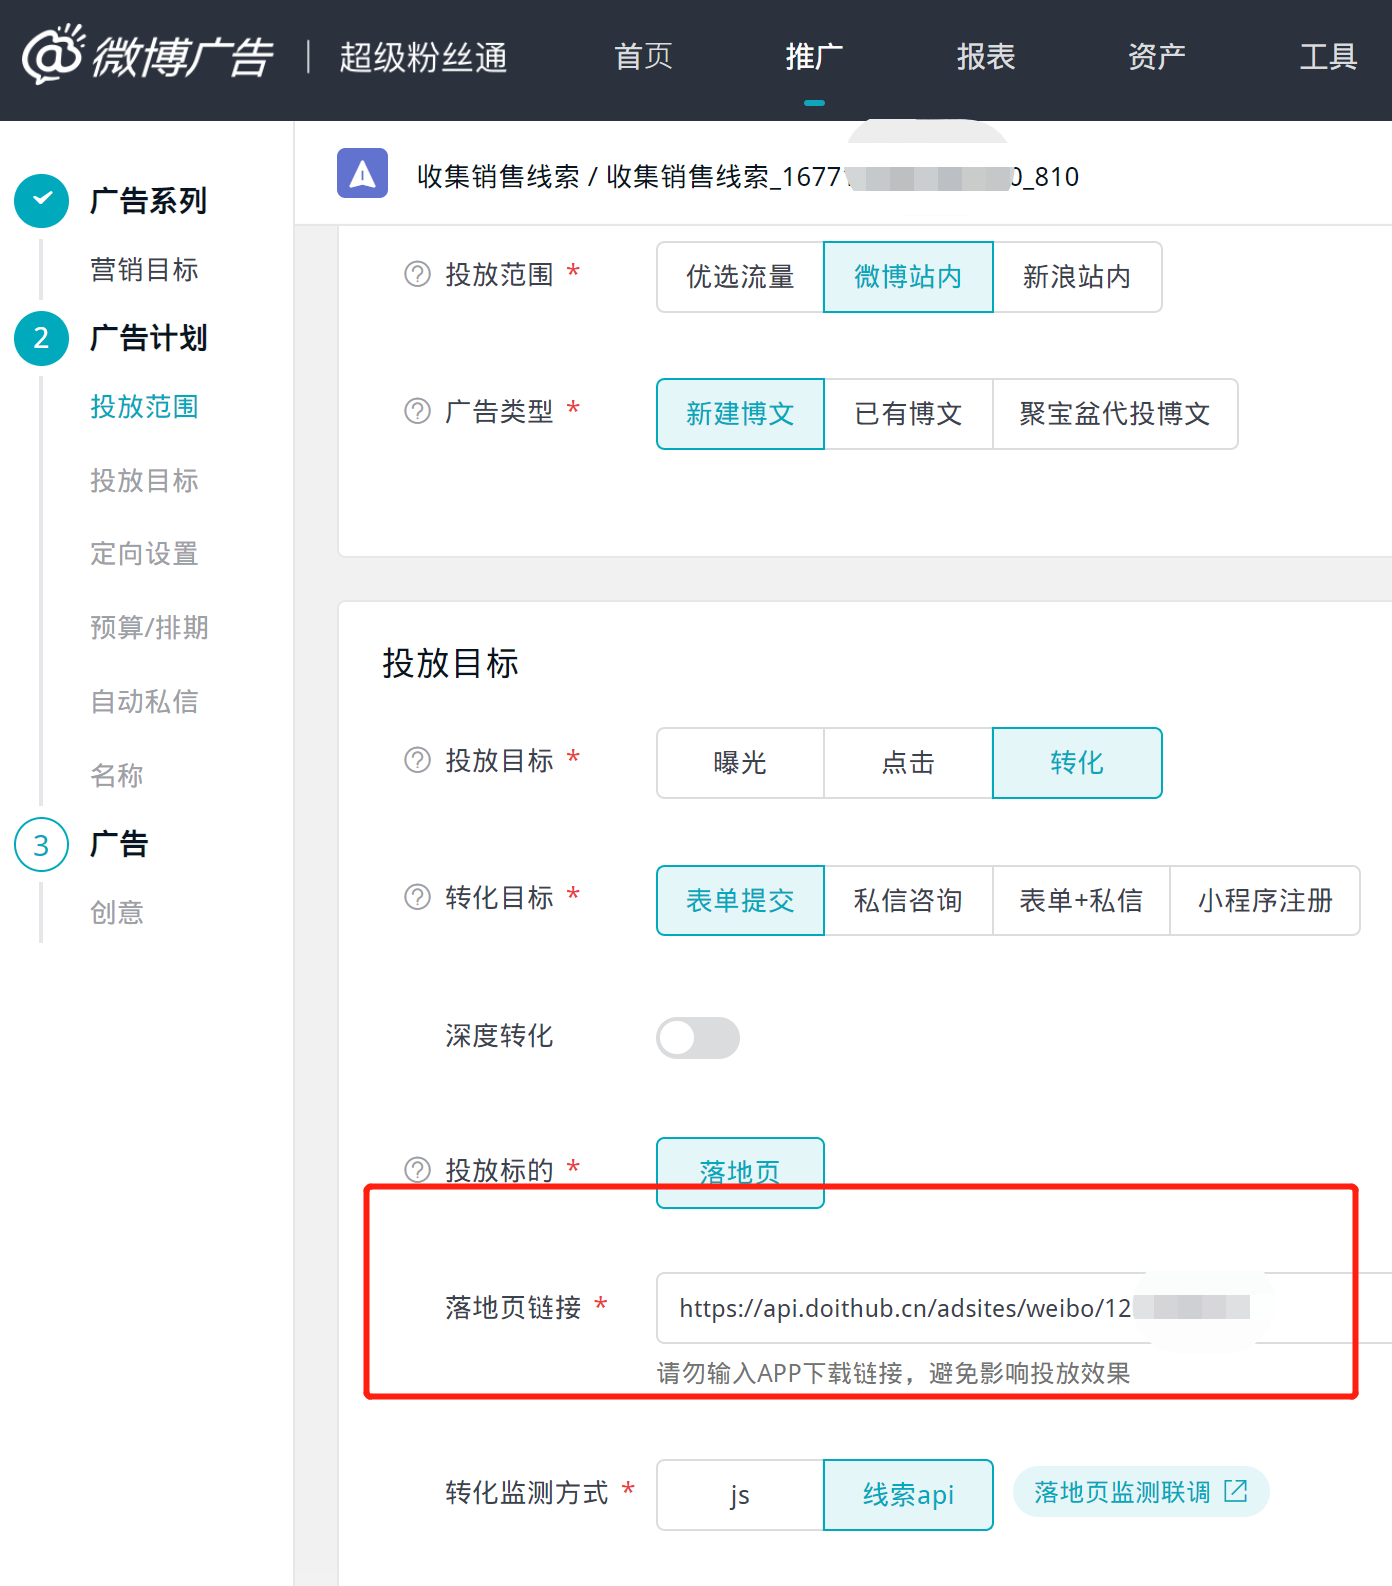Select 线索api monitoring method
Screen dimensions: 1392x1586
tap(908, 1495)
